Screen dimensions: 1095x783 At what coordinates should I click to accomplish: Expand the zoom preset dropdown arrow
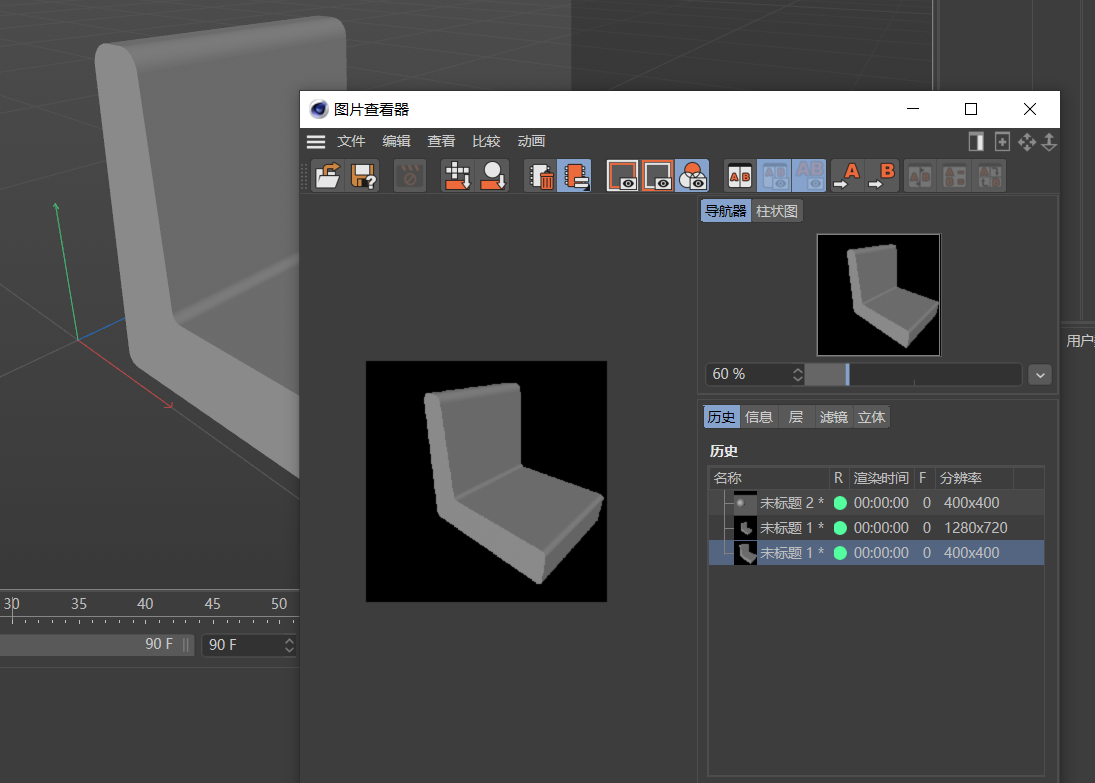(1040, 374)
